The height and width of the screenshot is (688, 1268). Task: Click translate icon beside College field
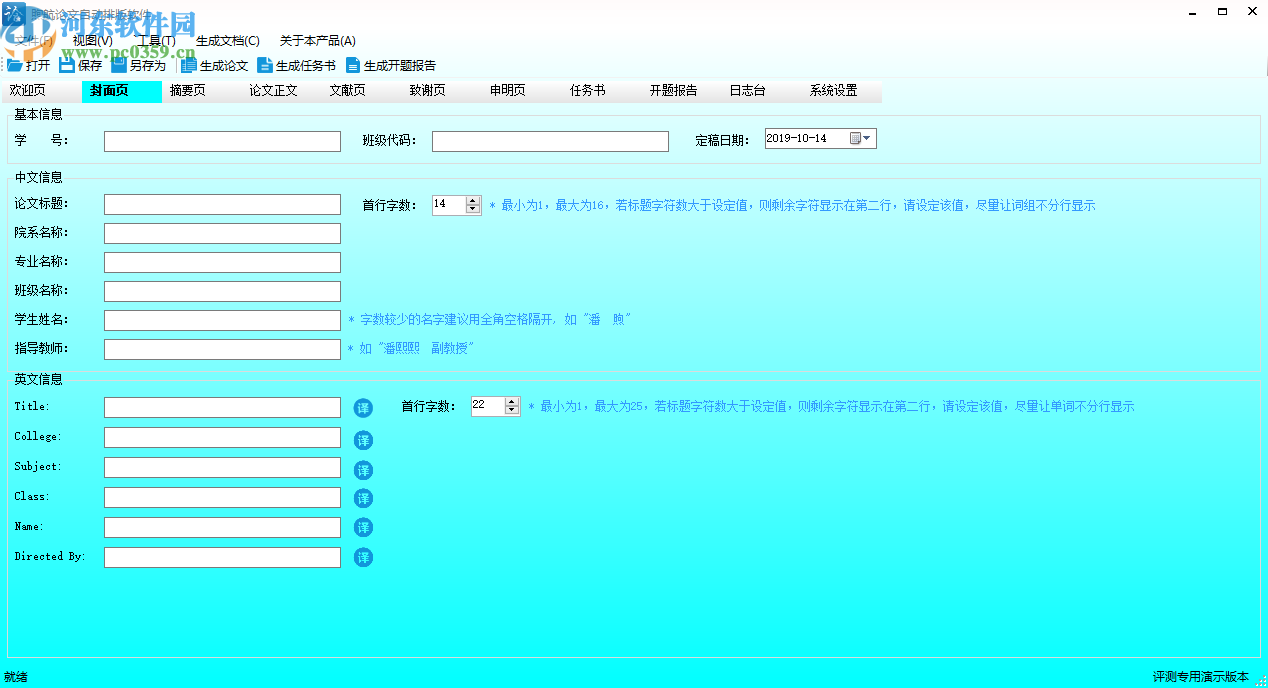tap(363, 440)
